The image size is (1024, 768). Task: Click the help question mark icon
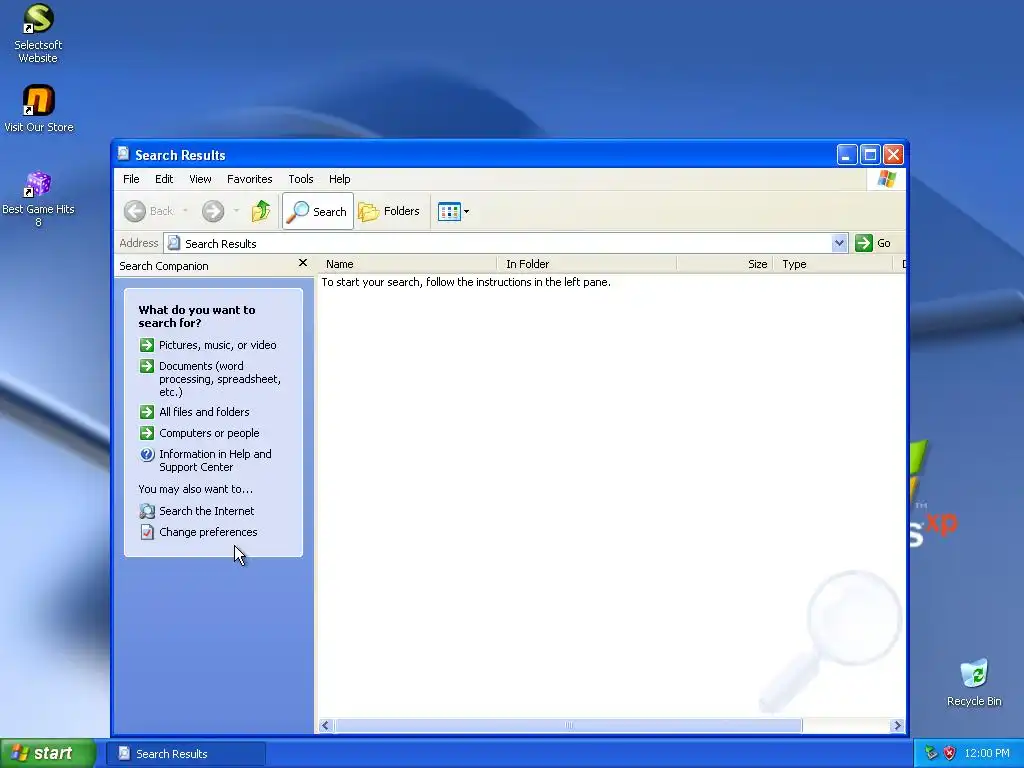(147, 455)
